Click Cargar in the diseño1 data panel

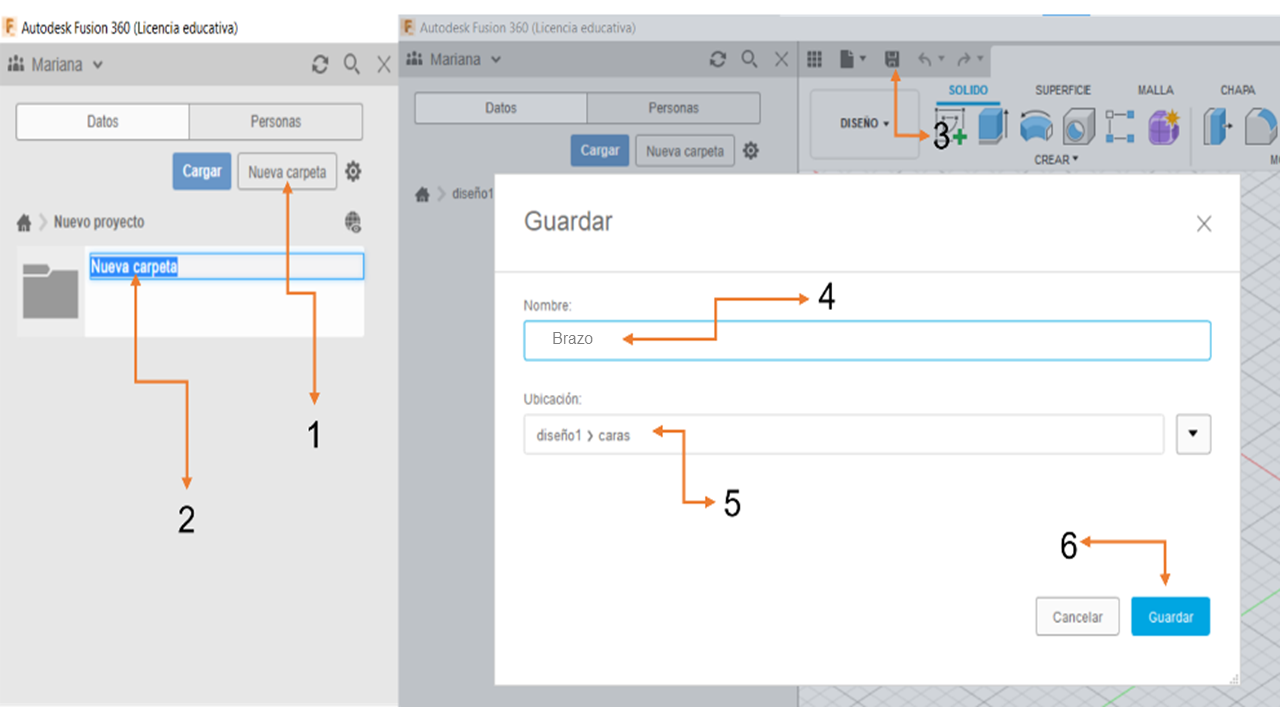click(x=600, y=151)
